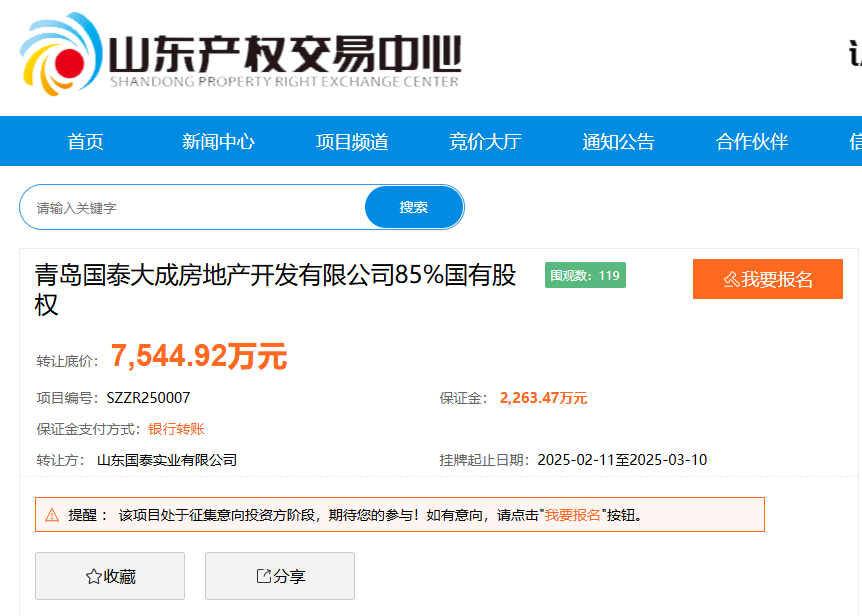862x616 pixels.
Task: Click the share arrow icon on 分享
Action: point(264,576)
